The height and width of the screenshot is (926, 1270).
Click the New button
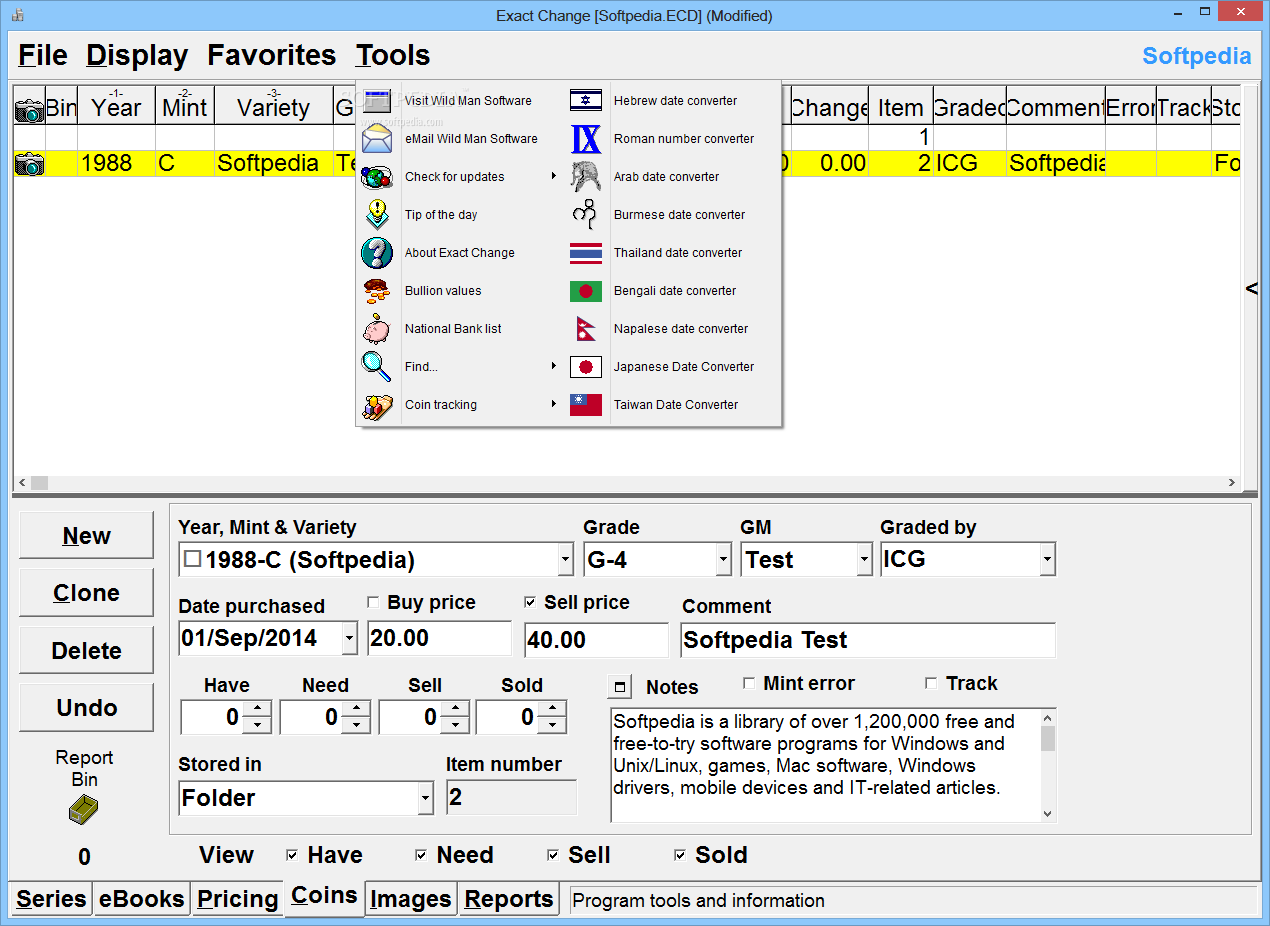pyautogui.click(x=86, y=535)
